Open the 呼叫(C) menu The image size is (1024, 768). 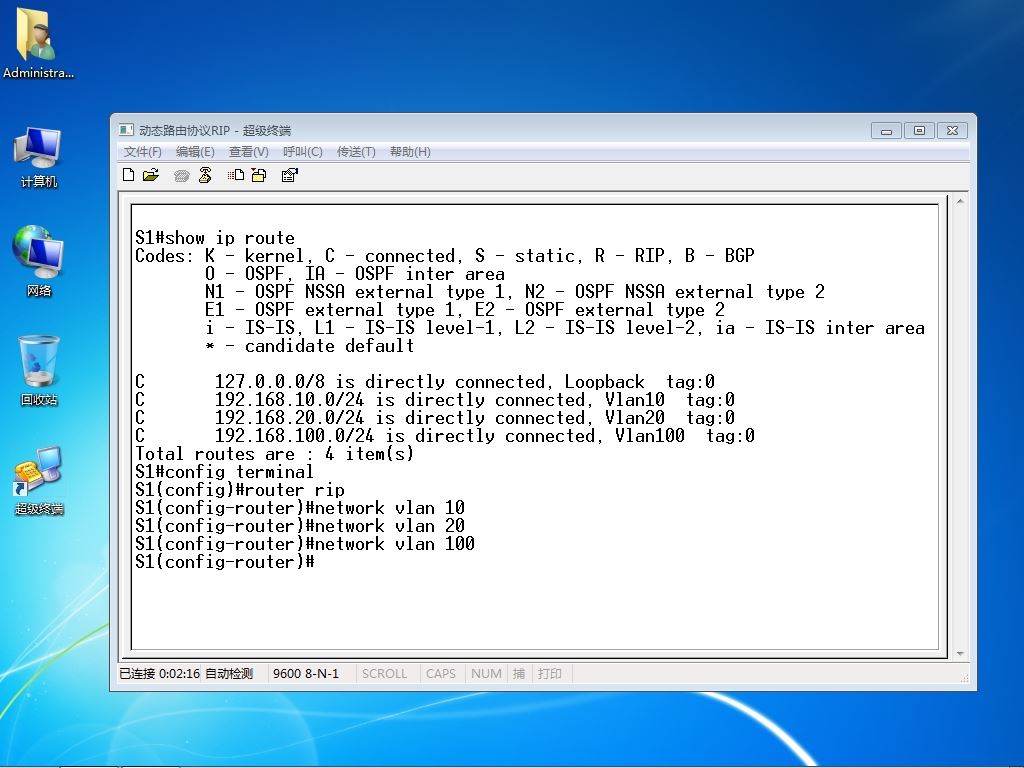click(302, 152)
